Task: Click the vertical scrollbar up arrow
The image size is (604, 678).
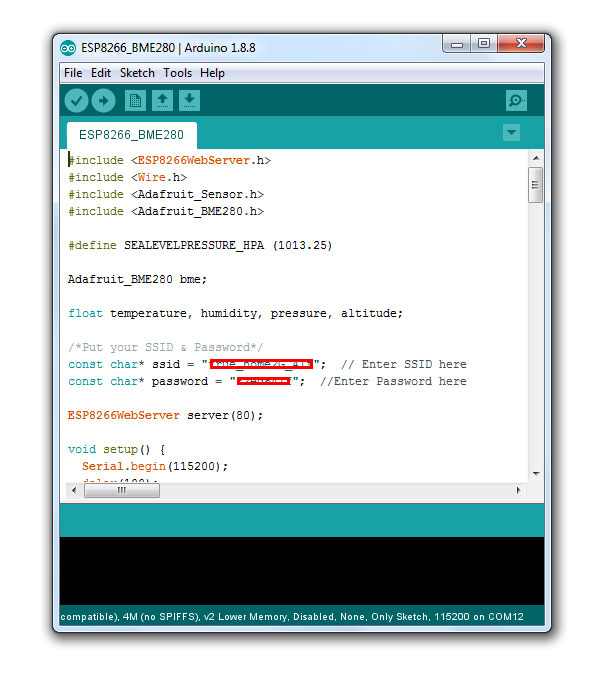Action: tap(536, 158)
